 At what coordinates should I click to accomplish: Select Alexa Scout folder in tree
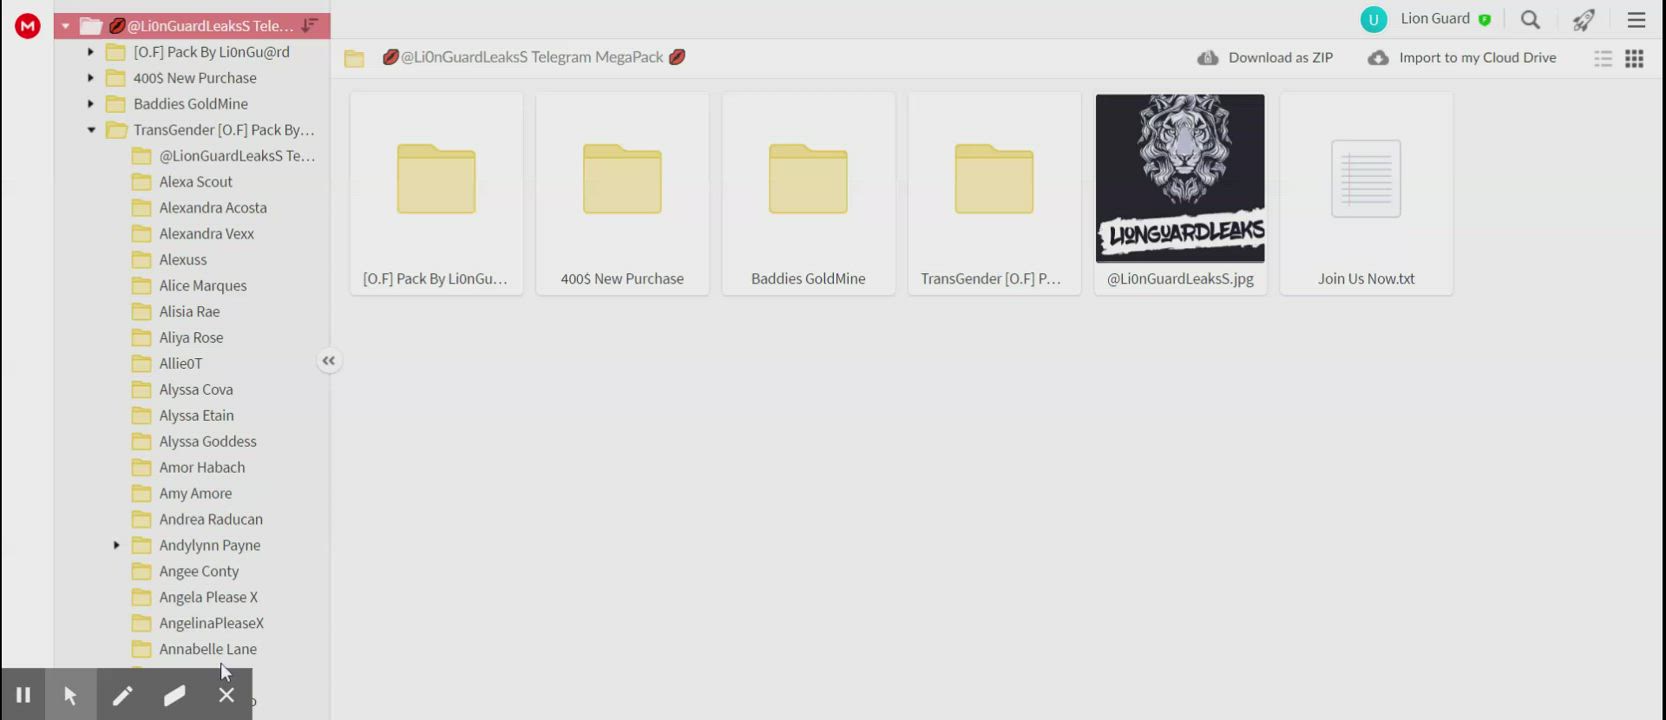(x=195, y=182)
